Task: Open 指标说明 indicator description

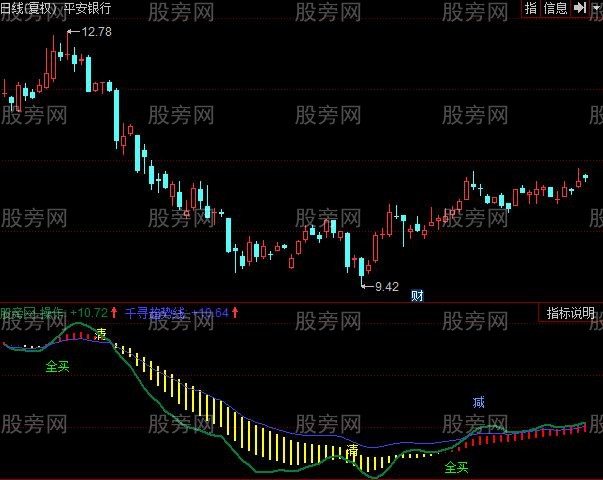Action: point(570,313)
